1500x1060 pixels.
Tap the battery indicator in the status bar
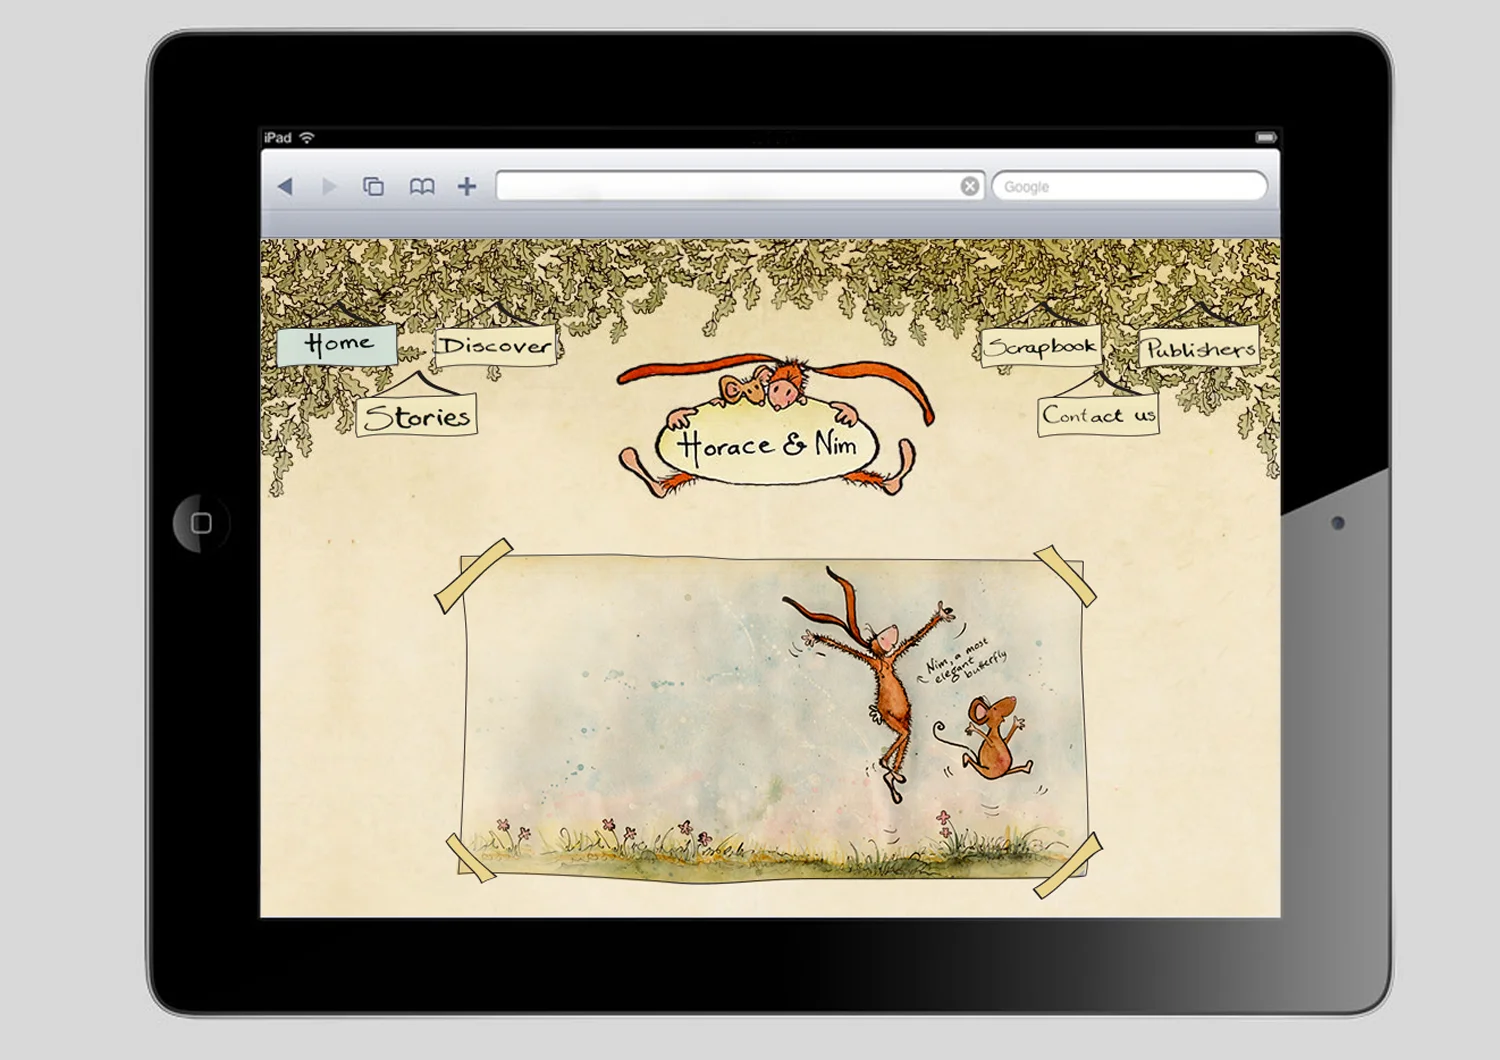click(1266, 137)
